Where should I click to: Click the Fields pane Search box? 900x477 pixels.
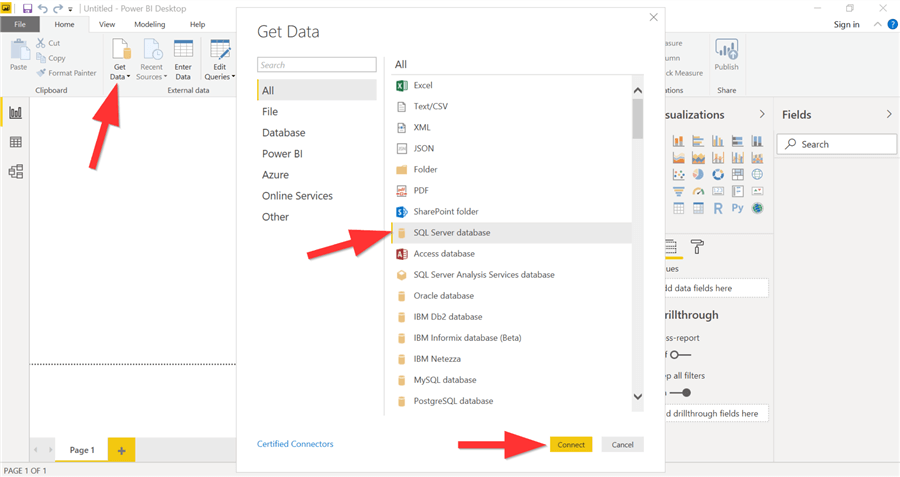click(x=837, y=144)
